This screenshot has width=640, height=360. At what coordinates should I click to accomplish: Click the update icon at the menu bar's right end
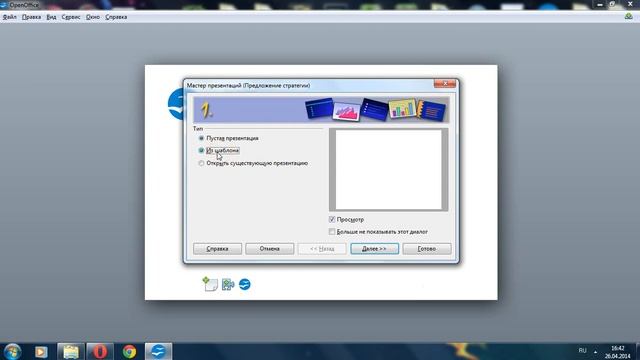(629, 16)
